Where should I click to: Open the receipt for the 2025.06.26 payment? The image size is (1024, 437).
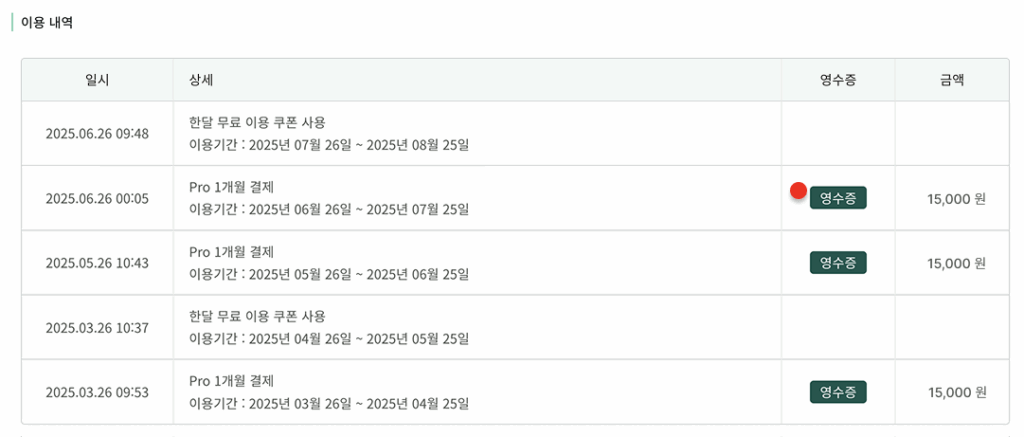(838, 198)
